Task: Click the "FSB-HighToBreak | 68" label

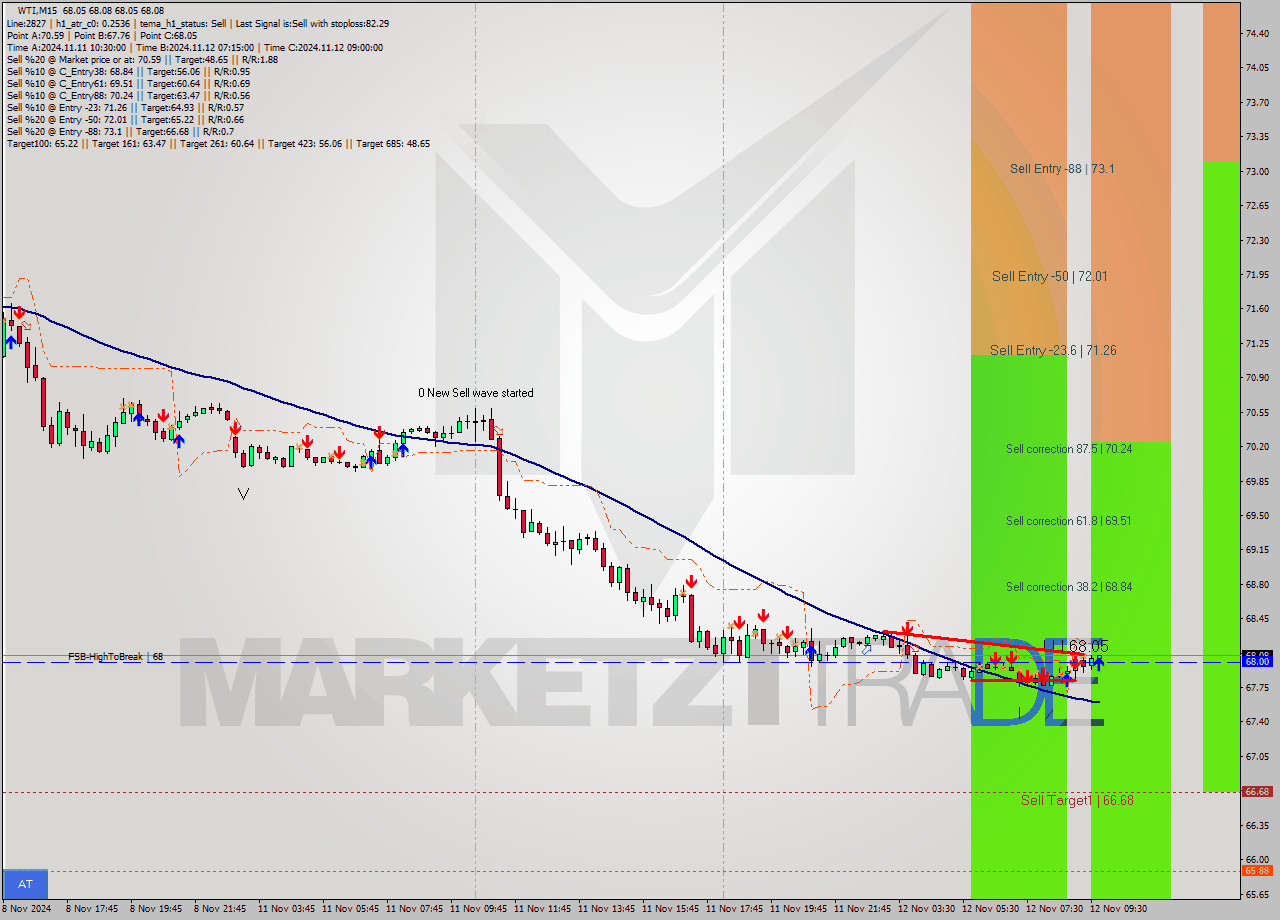Action: pos(116,657)
